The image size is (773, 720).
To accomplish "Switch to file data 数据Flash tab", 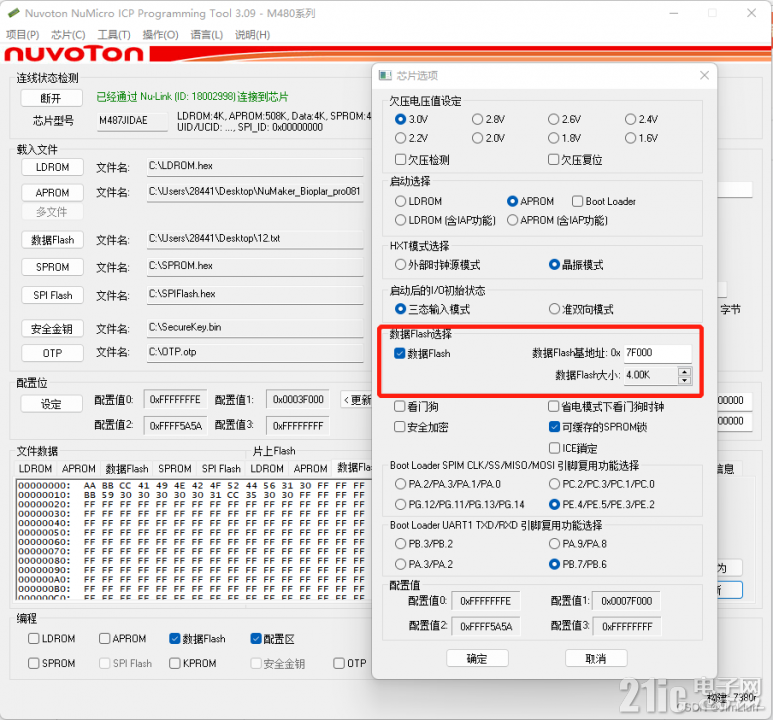I will 127,468.
